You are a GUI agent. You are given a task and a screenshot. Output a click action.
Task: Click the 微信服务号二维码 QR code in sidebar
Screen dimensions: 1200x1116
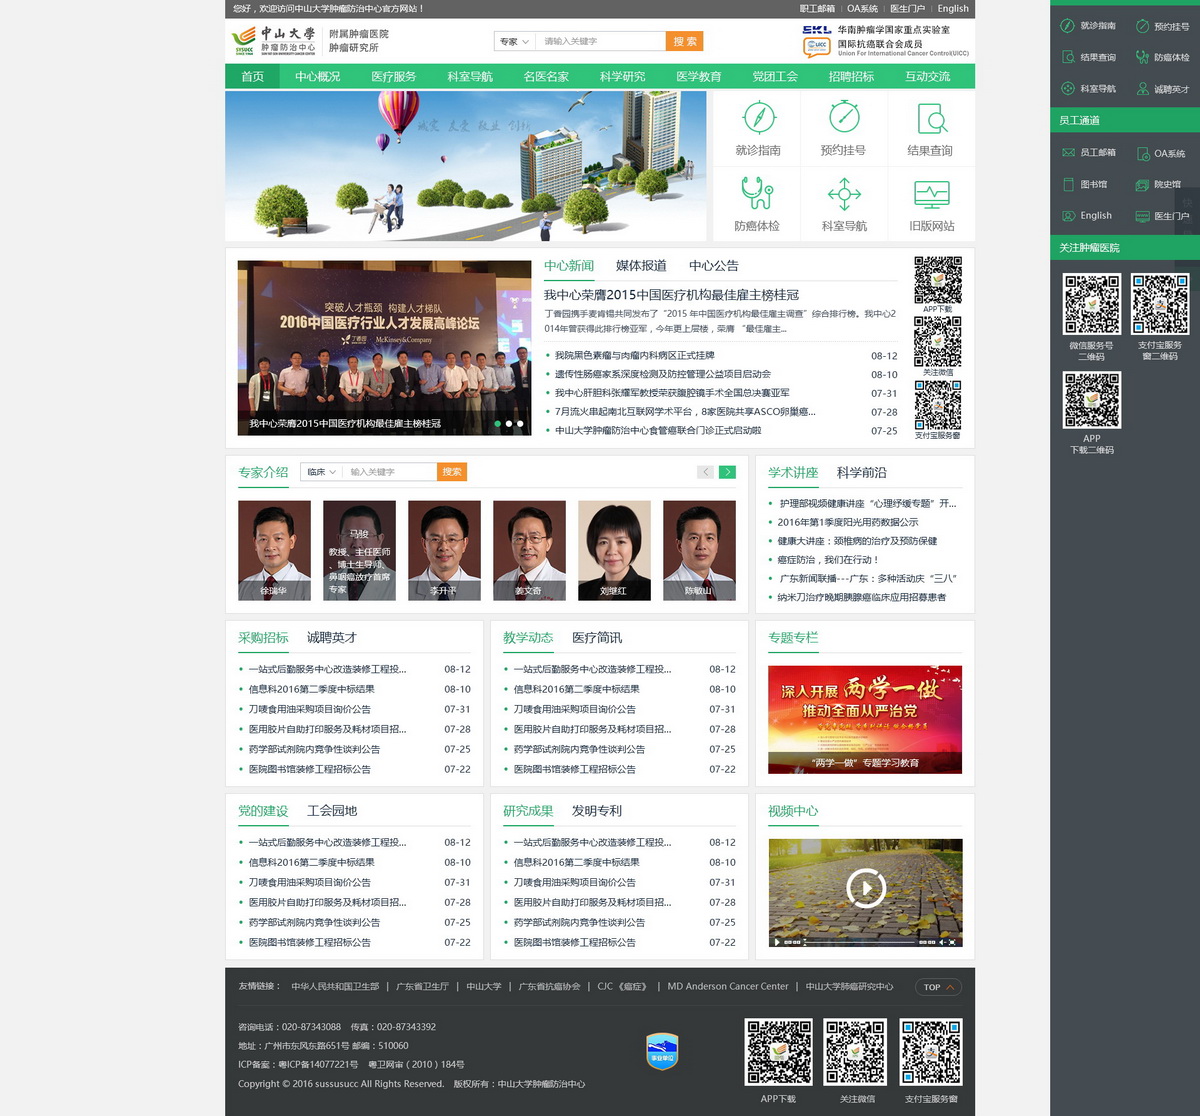(x=1092, y=304)
